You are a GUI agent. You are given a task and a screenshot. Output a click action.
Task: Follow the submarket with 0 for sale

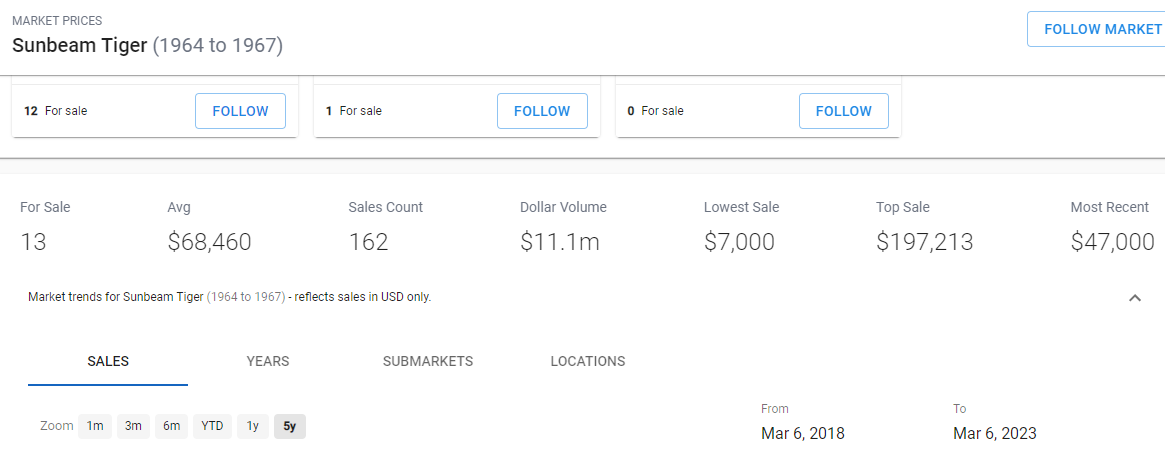[843, 111]
